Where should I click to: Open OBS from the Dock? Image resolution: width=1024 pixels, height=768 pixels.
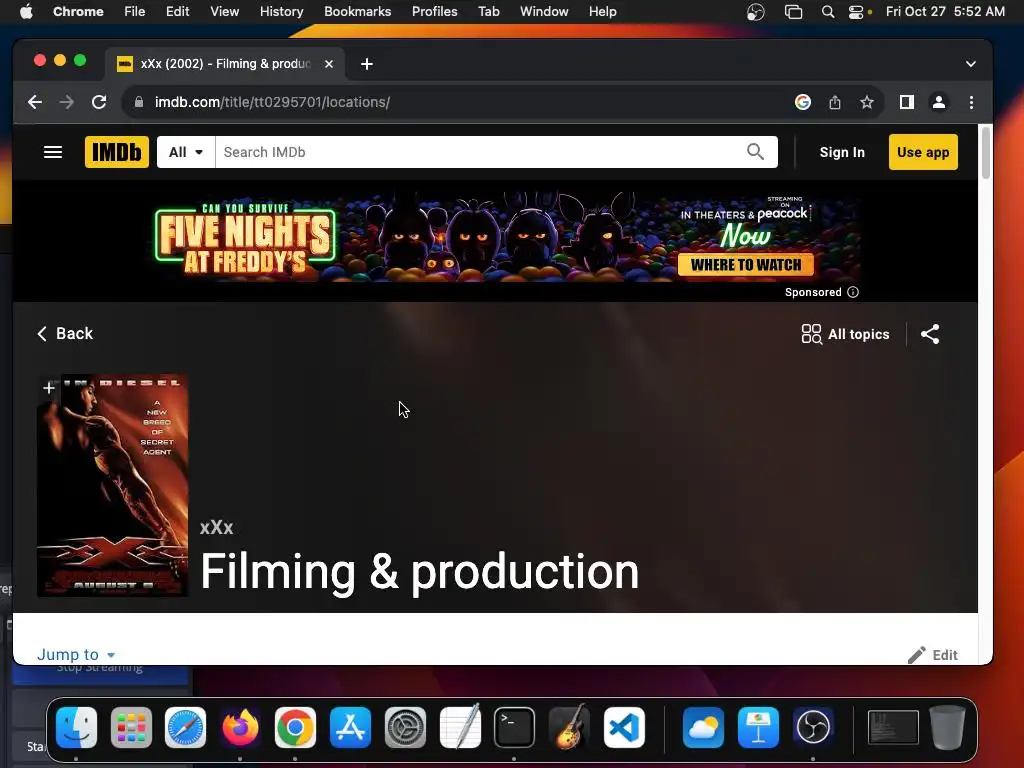coord(813,728)
